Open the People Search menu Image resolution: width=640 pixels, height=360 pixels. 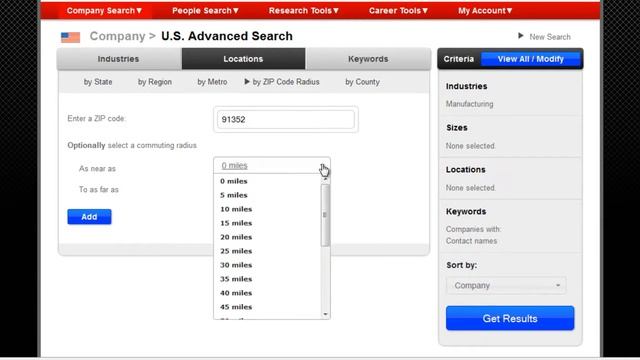[x=205, y=11]
